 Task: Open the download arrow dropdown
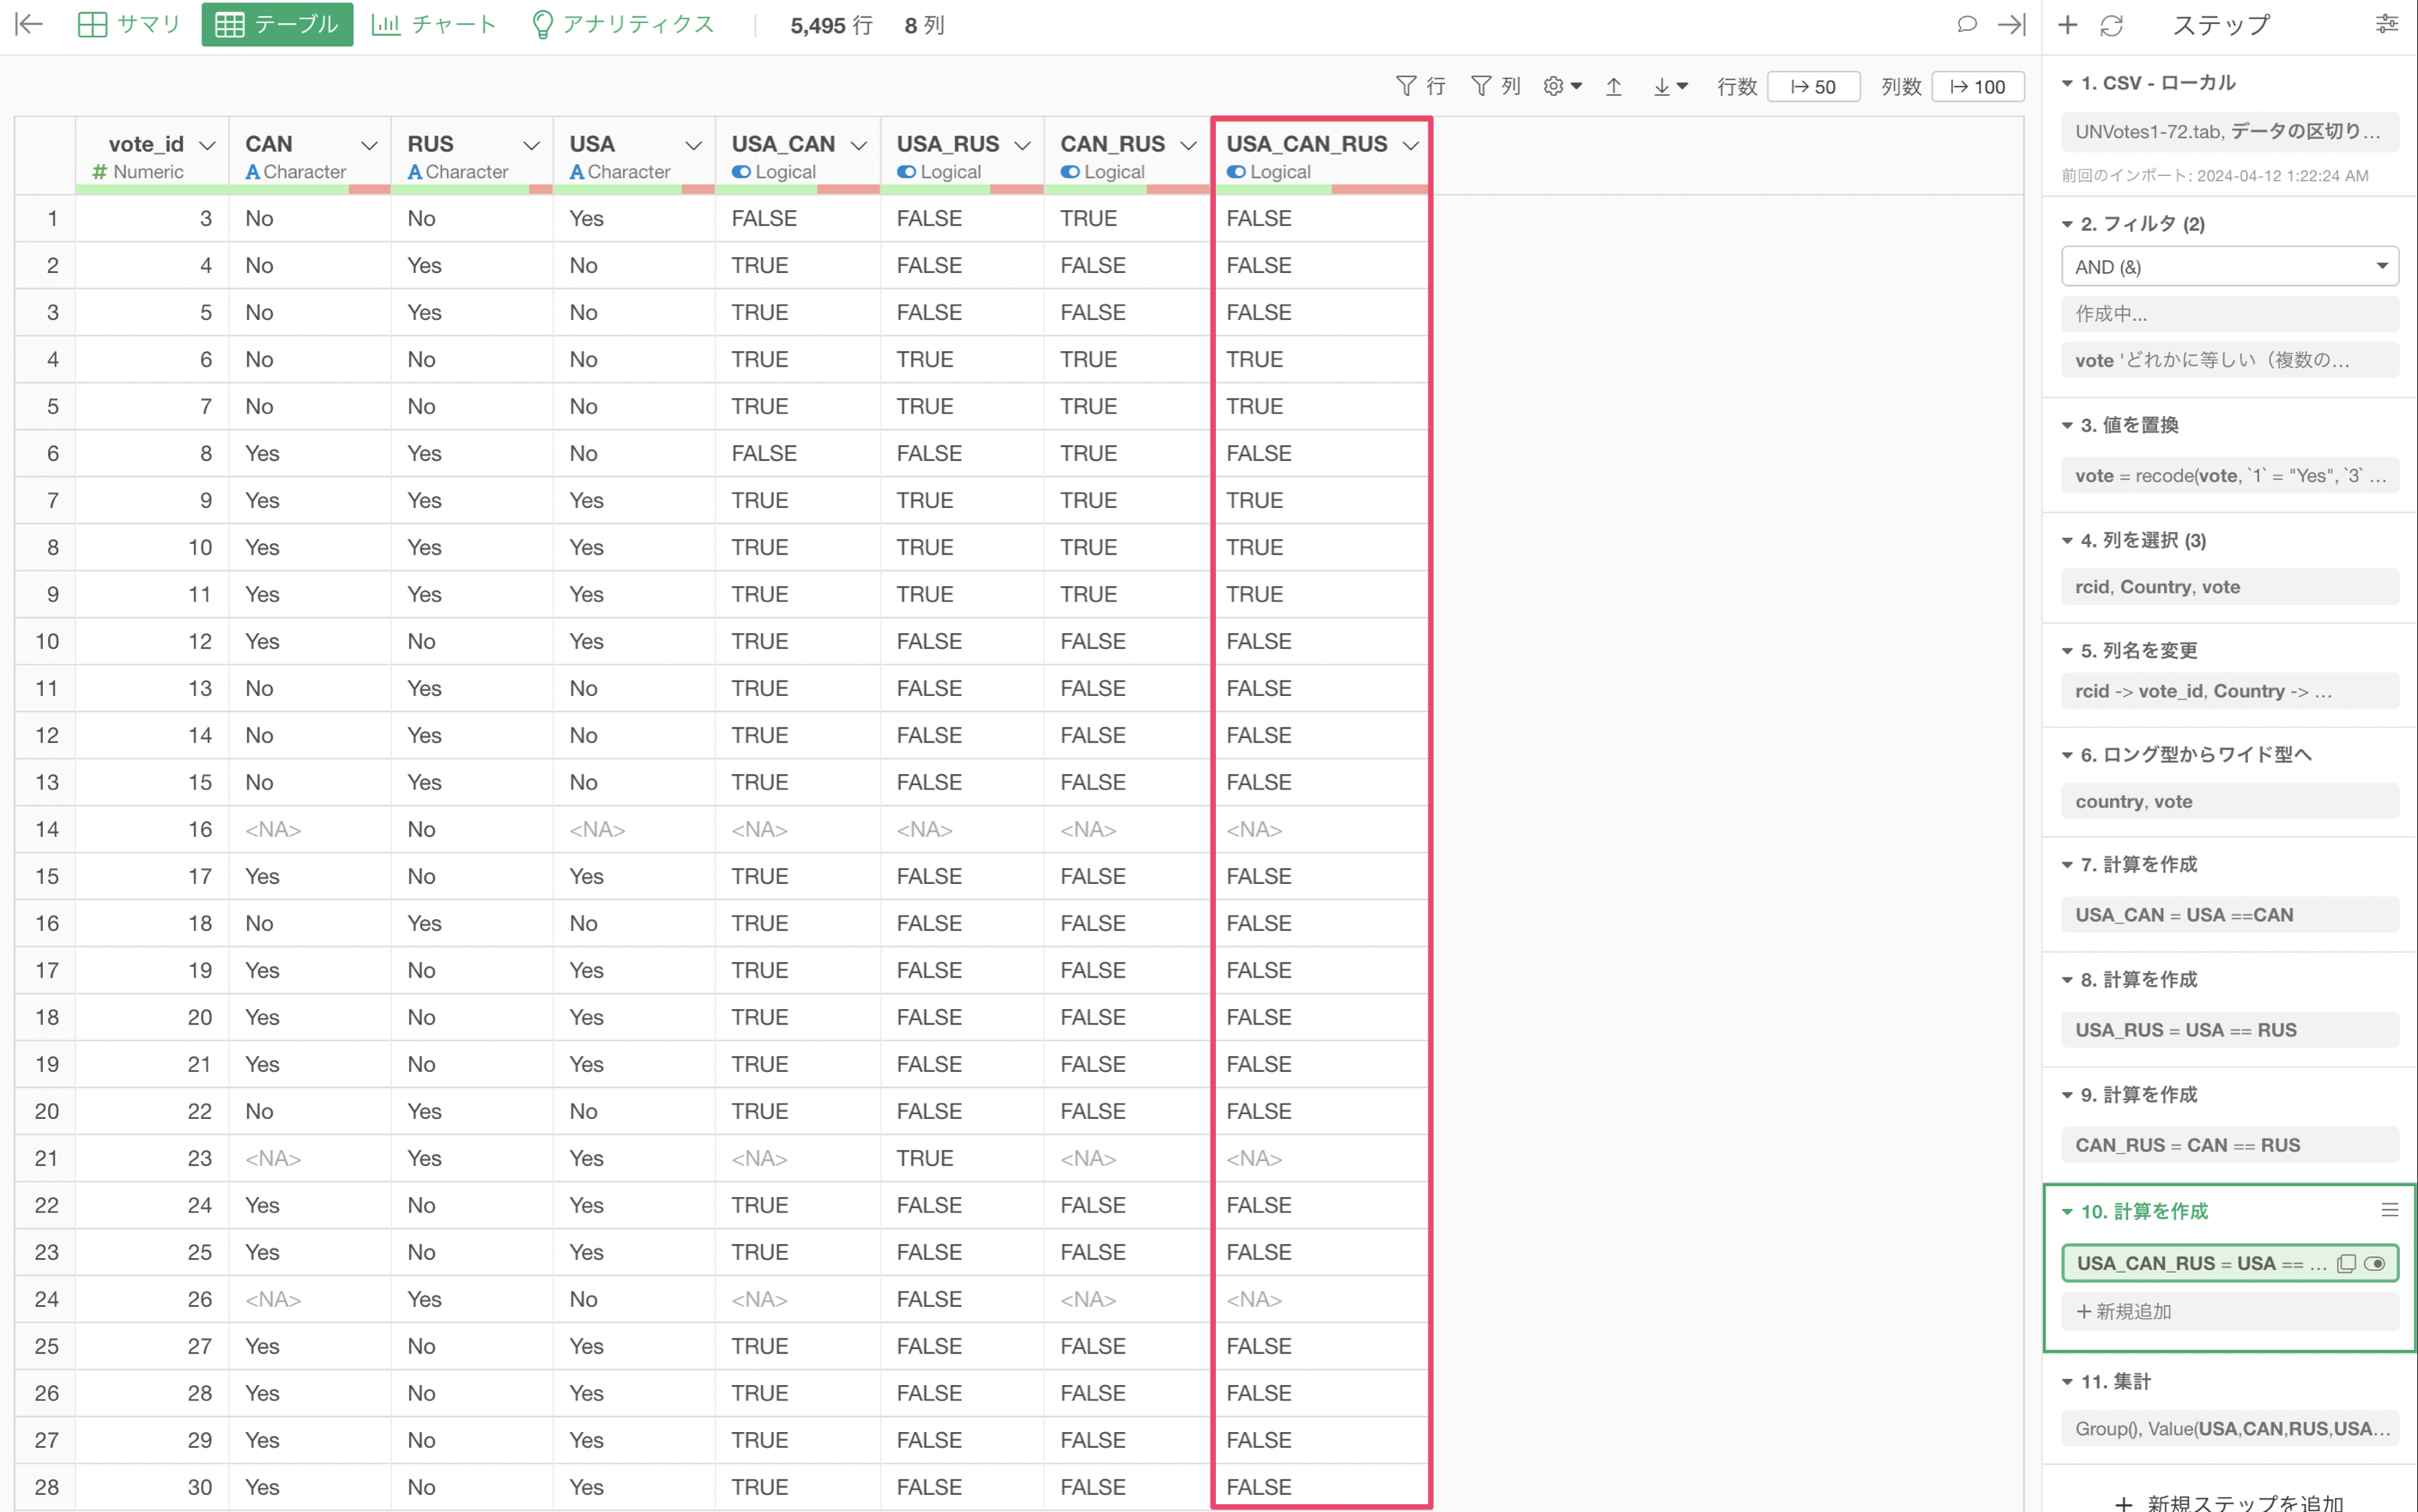click(x=1670, y=87)
